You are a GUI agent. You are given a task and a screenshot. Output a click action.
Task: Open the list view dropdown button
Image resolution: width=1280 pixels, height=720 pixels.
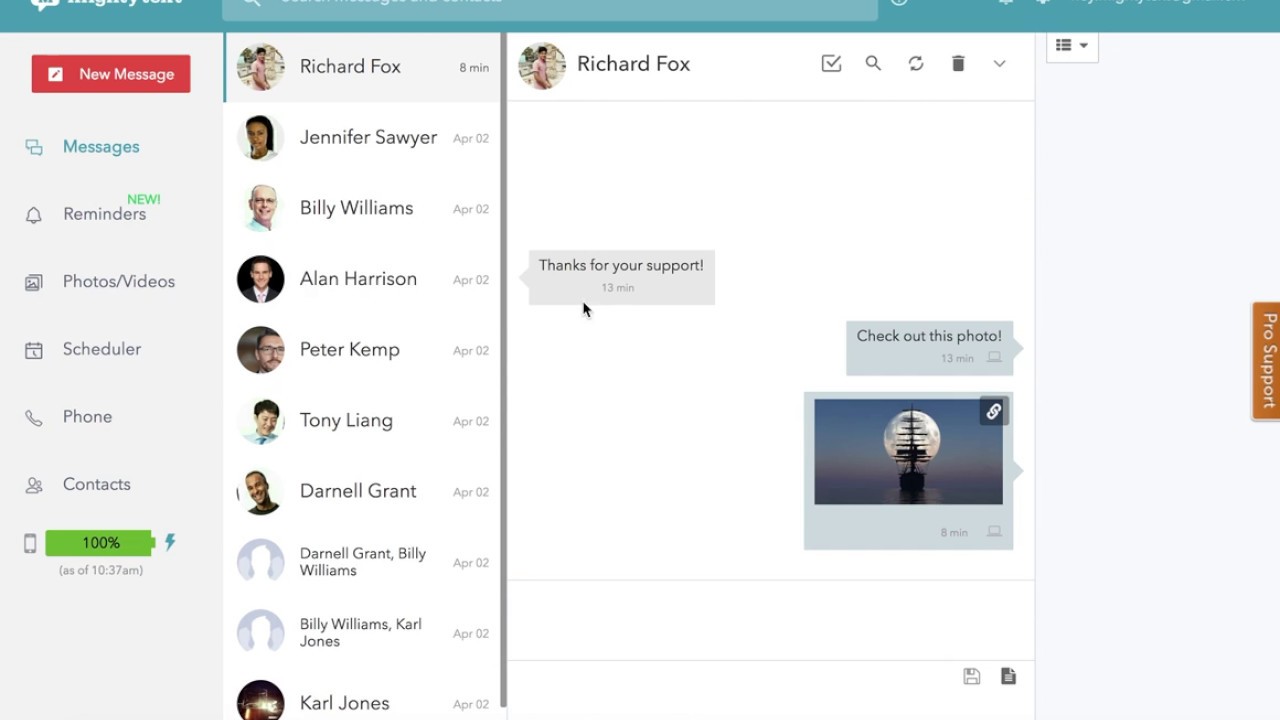point(1072,46)
